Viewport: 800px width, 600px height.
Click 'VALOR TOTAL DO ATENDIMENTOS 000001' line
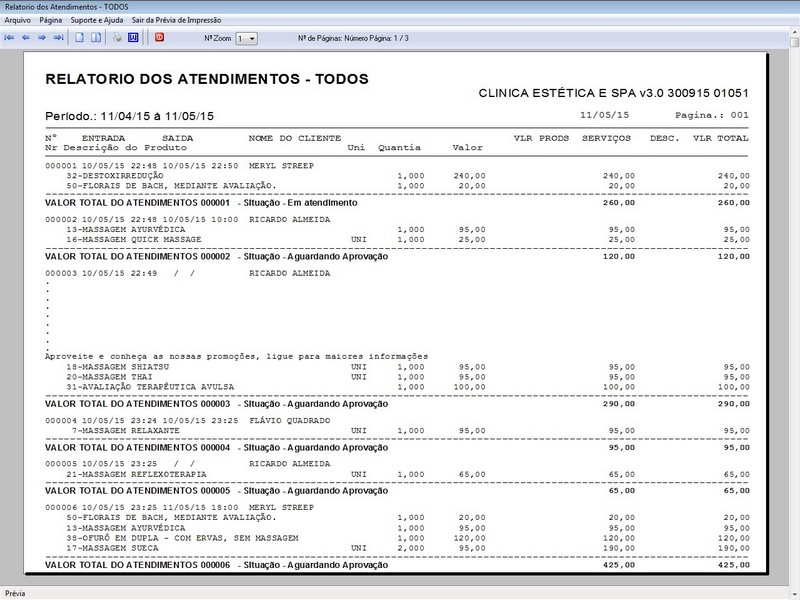(x=397, y=203)
